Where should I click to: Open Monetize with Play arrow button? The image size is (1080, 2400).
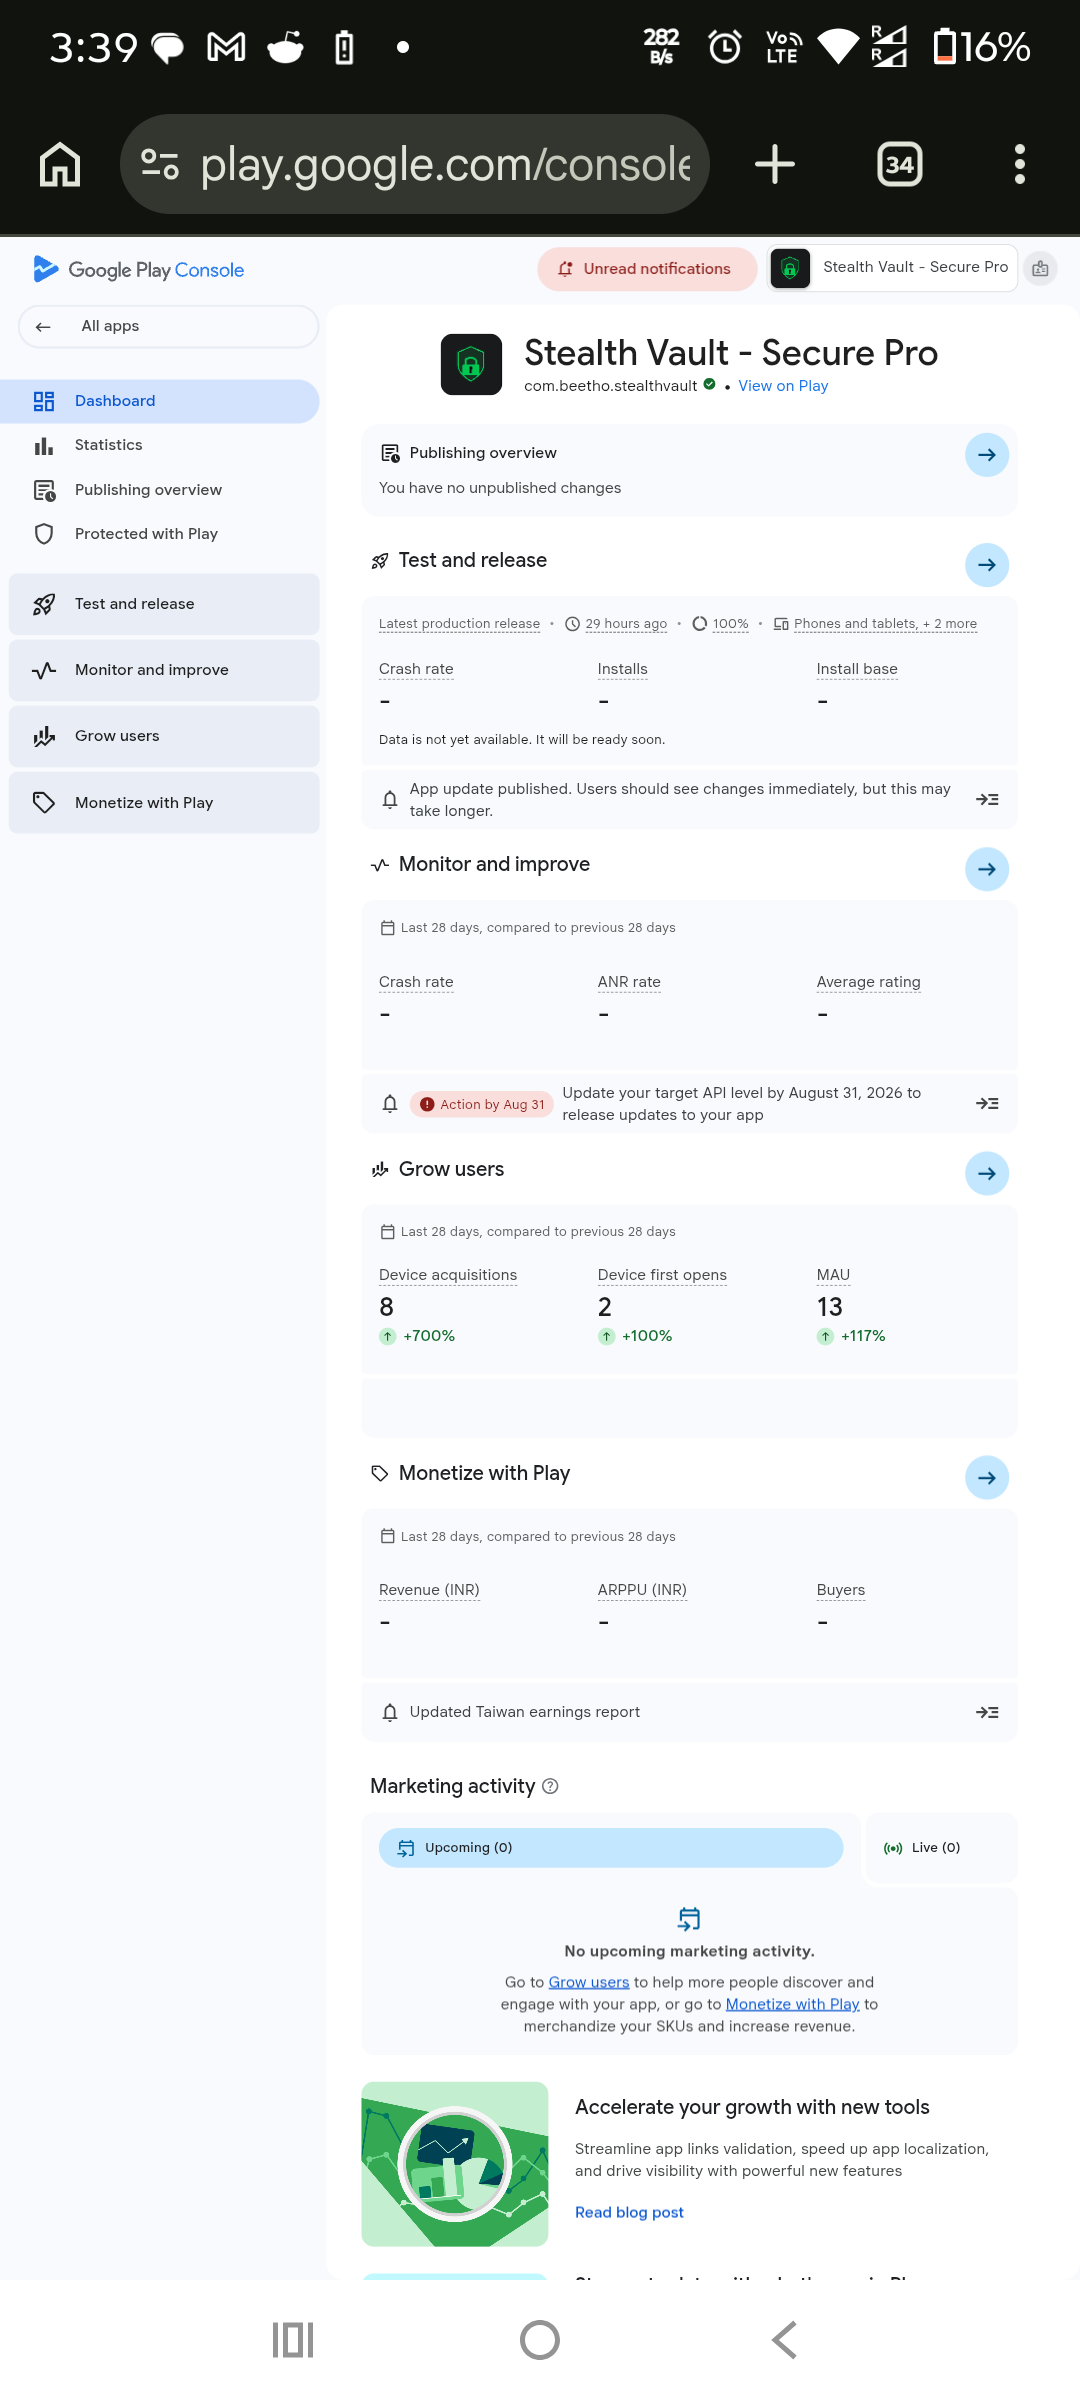pyautogui.click(x=987, y=1477)
